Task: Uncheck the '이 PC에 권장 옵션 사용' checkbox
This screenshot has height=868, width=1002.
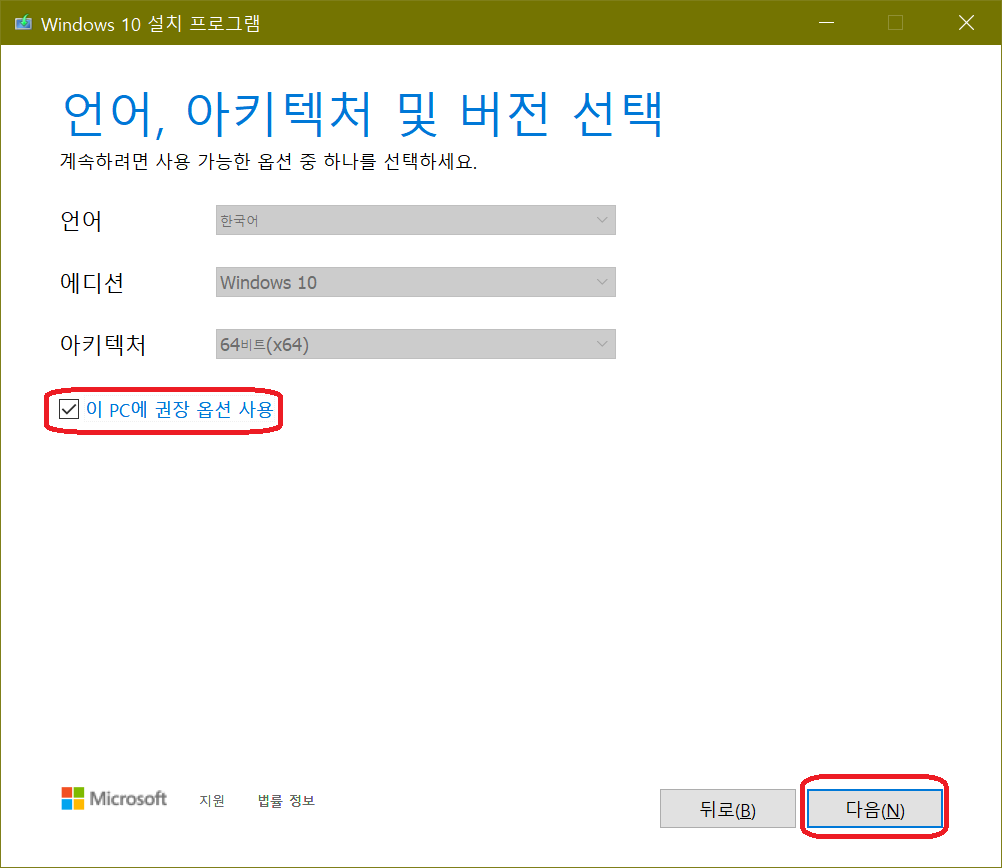Action: click(69, 409)
